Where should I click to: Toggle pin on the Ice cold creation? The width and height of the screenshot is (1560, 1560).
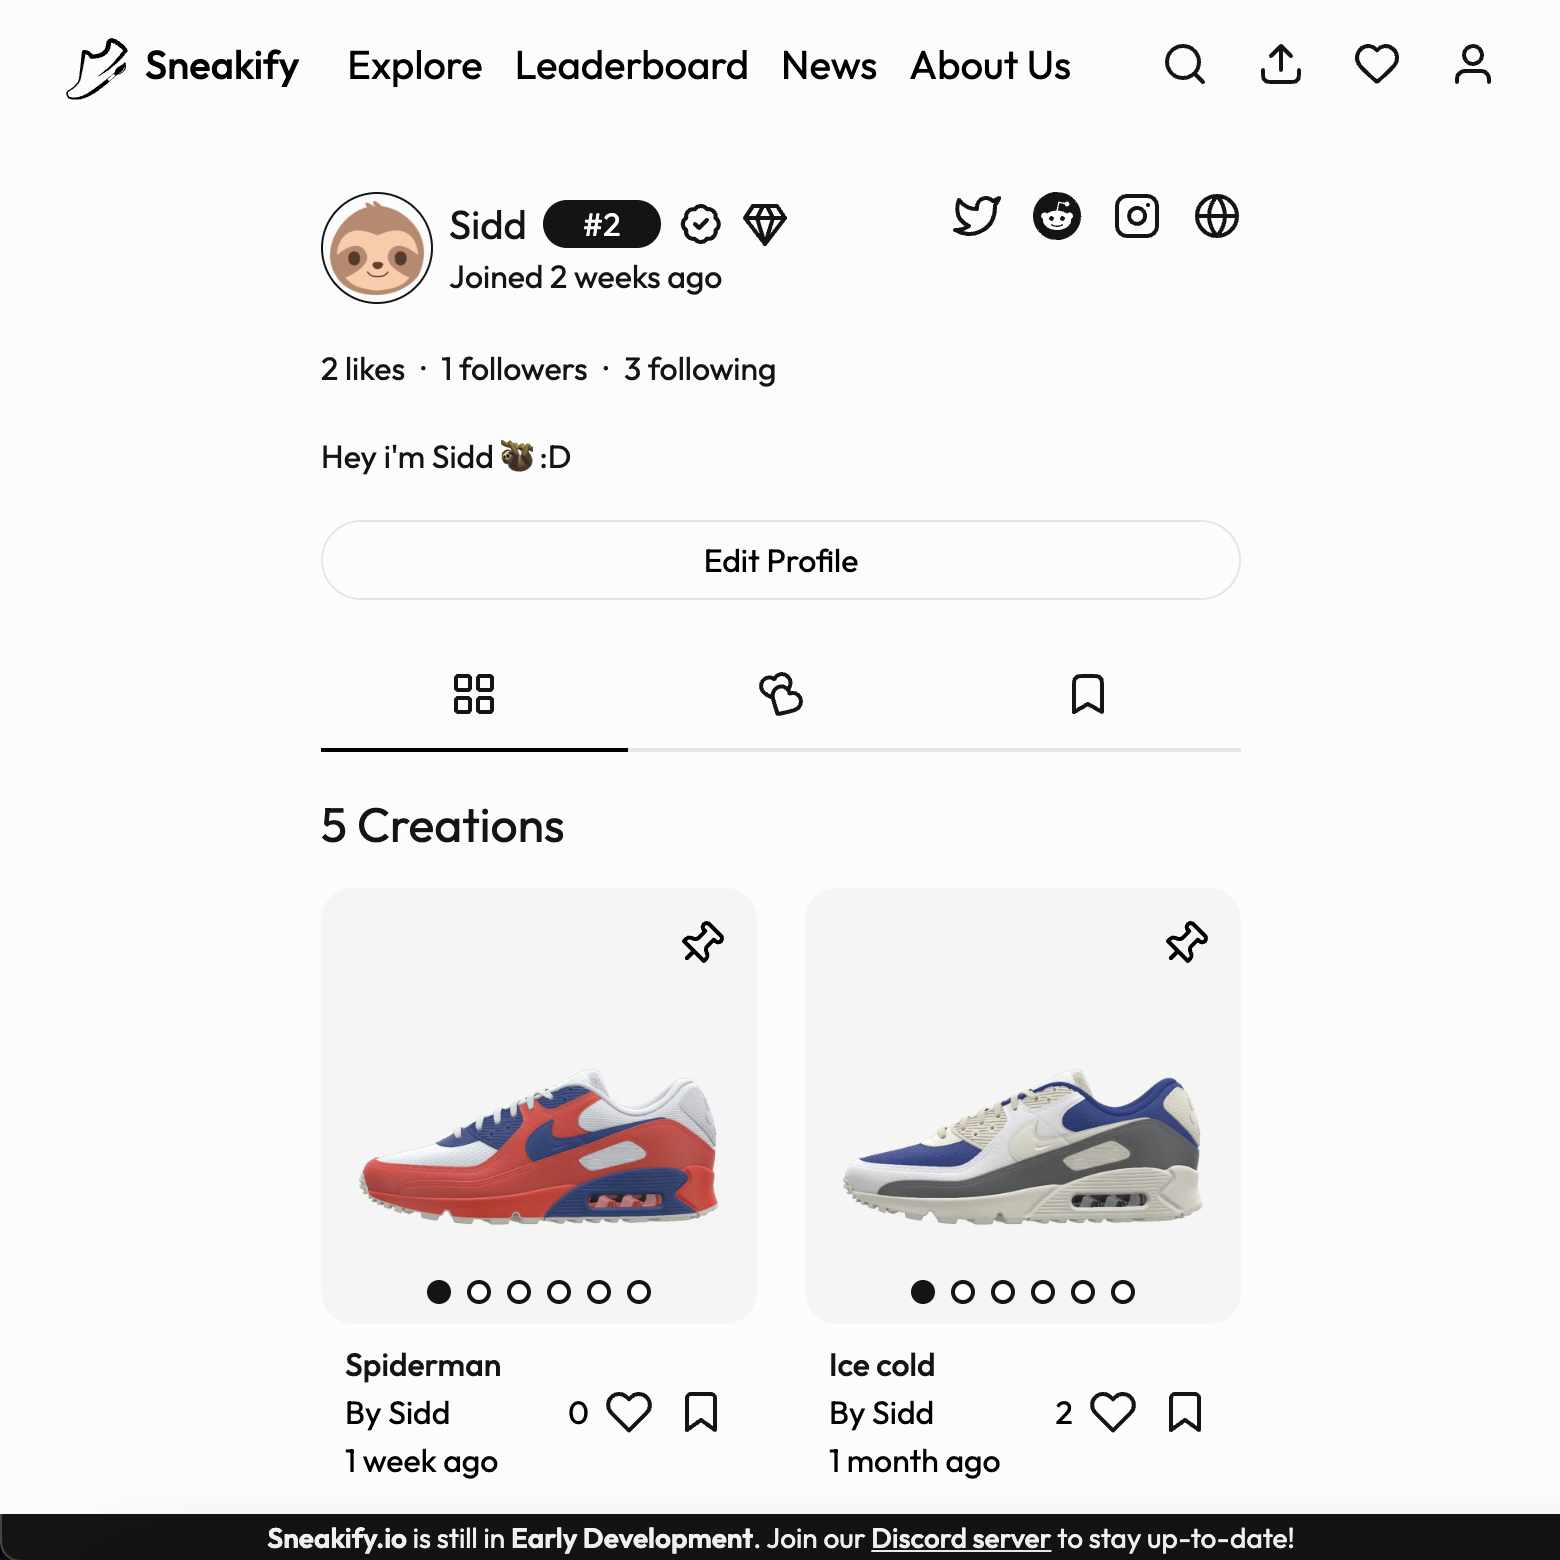click(1187, 942)
